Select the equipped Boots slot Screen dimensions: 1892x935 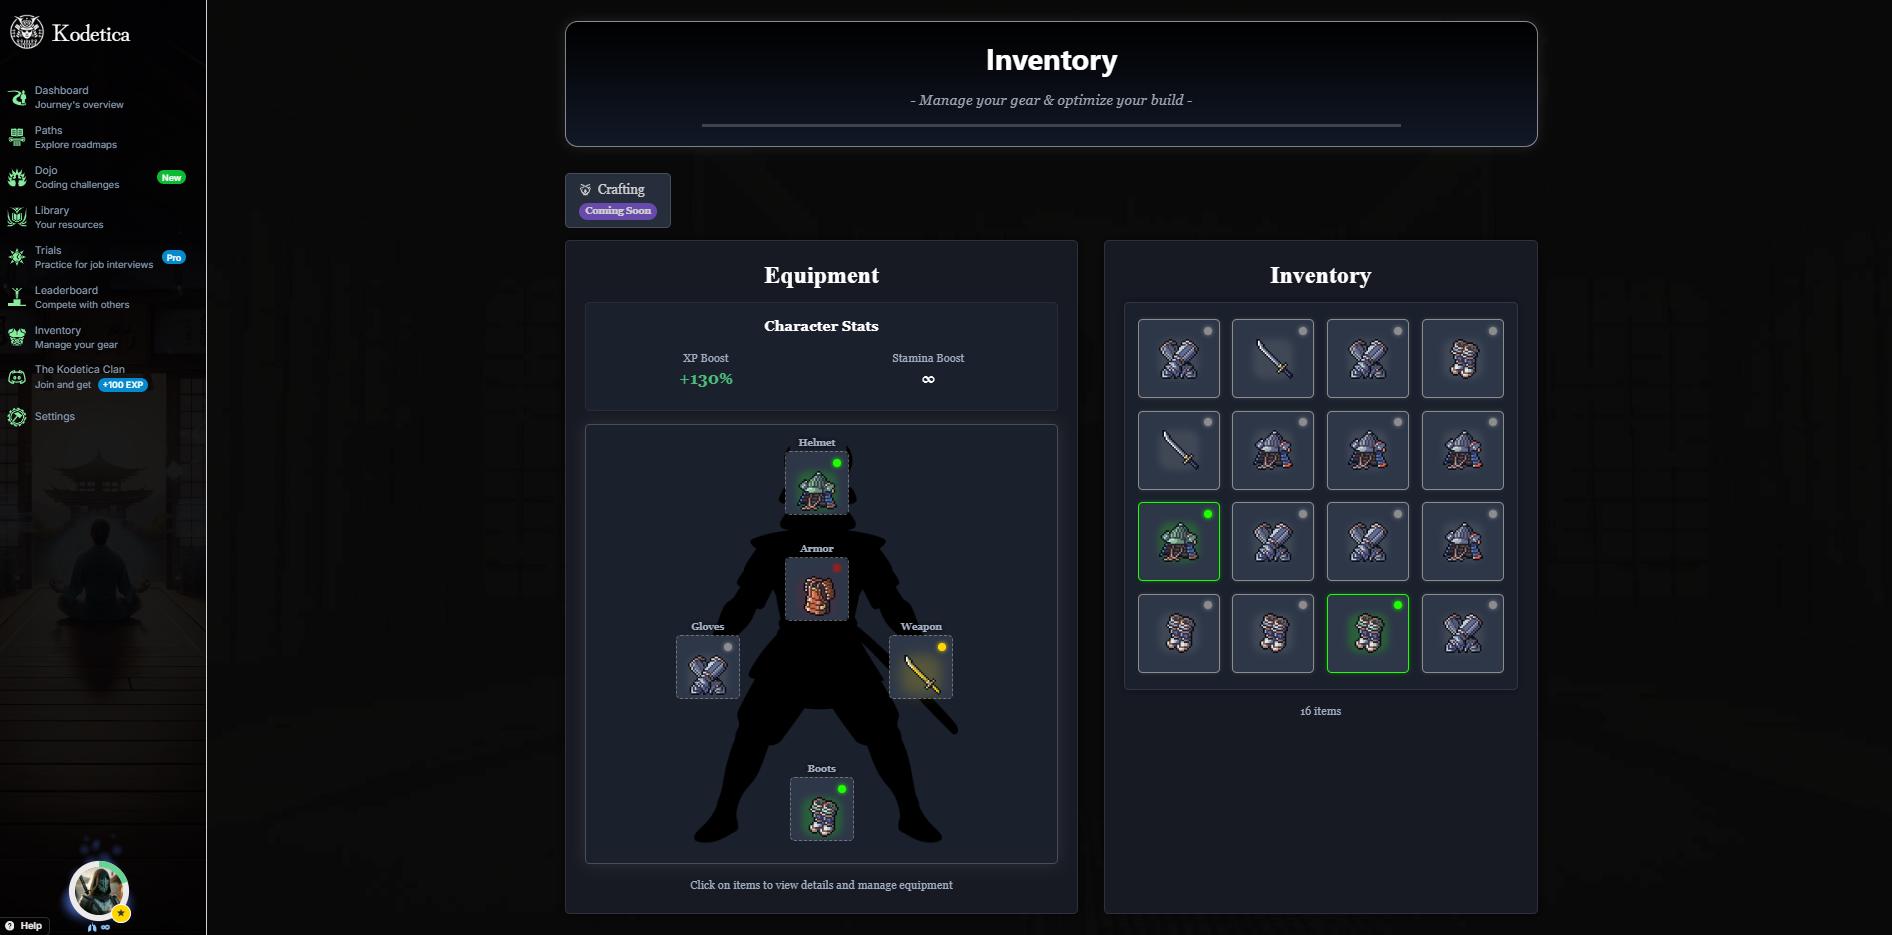tap(821, 809)
